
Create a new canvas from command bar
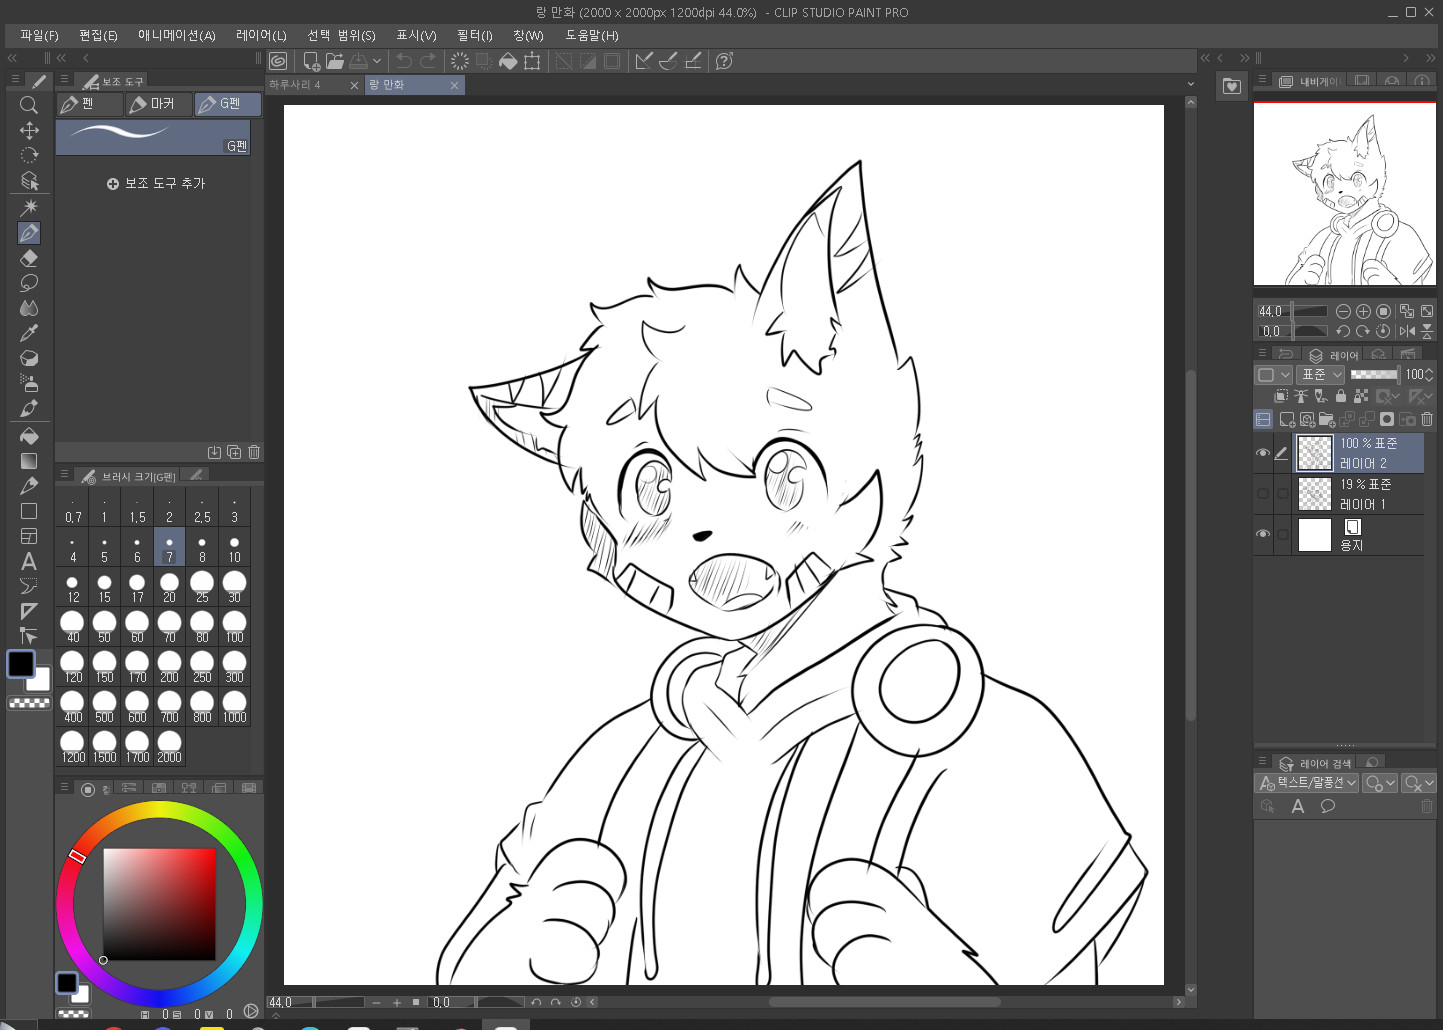click(311, 61)
